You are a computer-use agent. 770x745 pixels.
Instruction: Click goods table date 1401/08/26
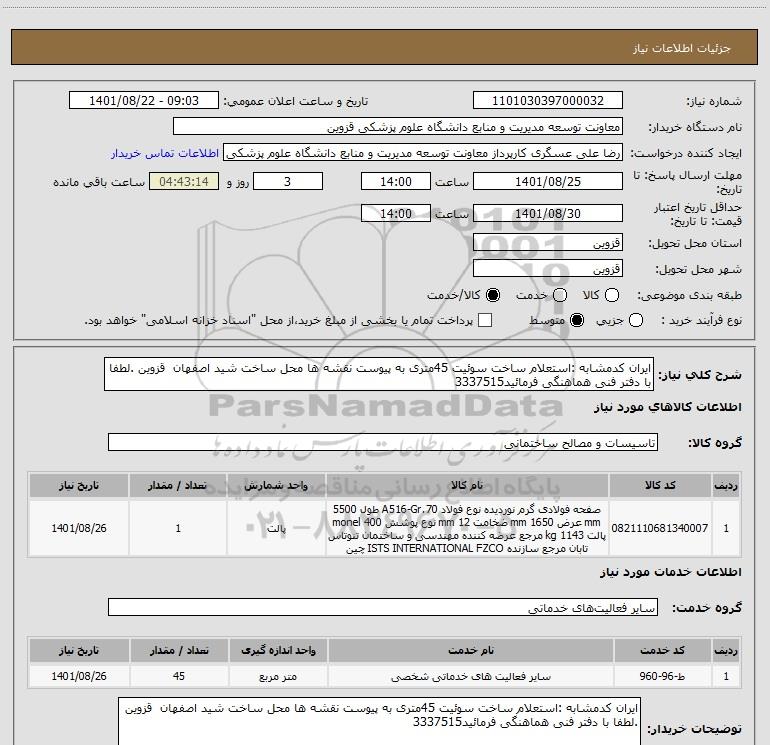point(79,528)
